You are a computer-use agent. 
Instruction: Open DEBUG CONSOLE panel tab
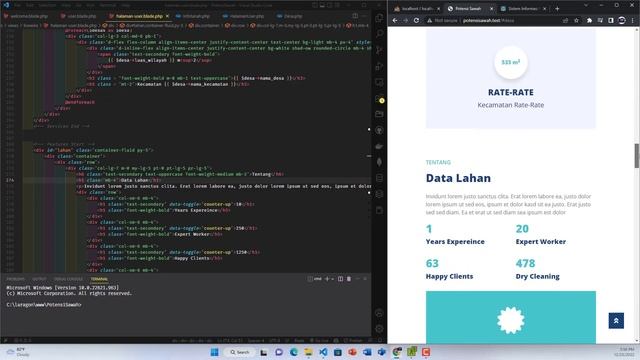coord(68,279)
